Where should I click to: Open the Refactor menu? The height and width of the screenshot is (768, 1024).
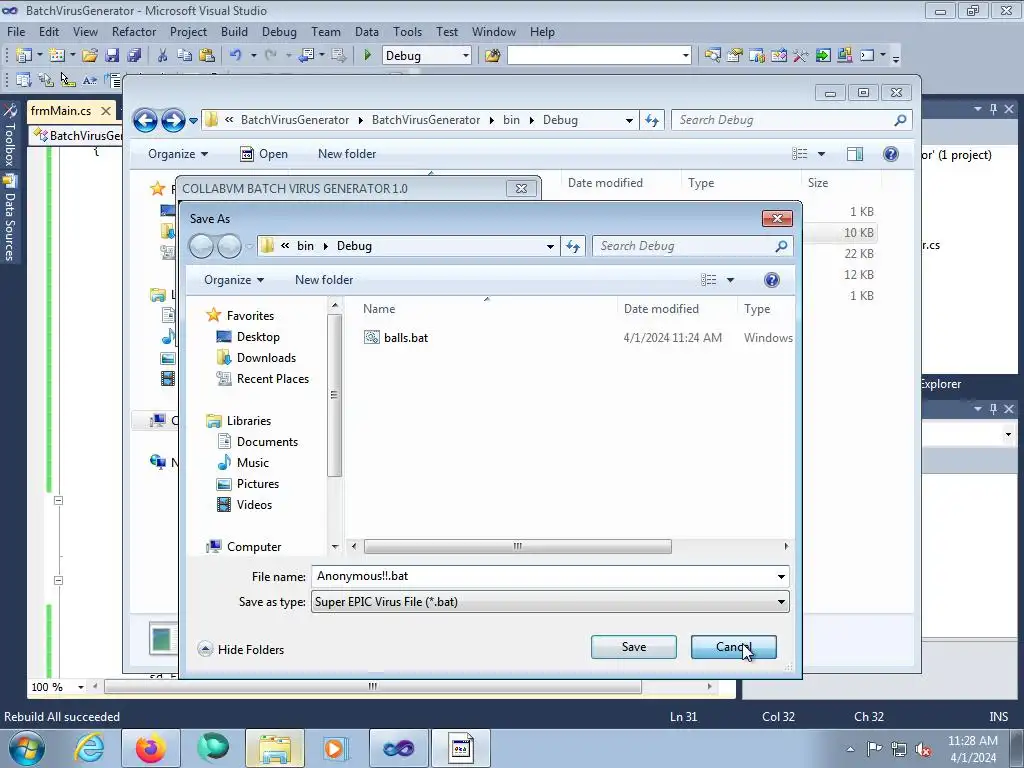134,31
